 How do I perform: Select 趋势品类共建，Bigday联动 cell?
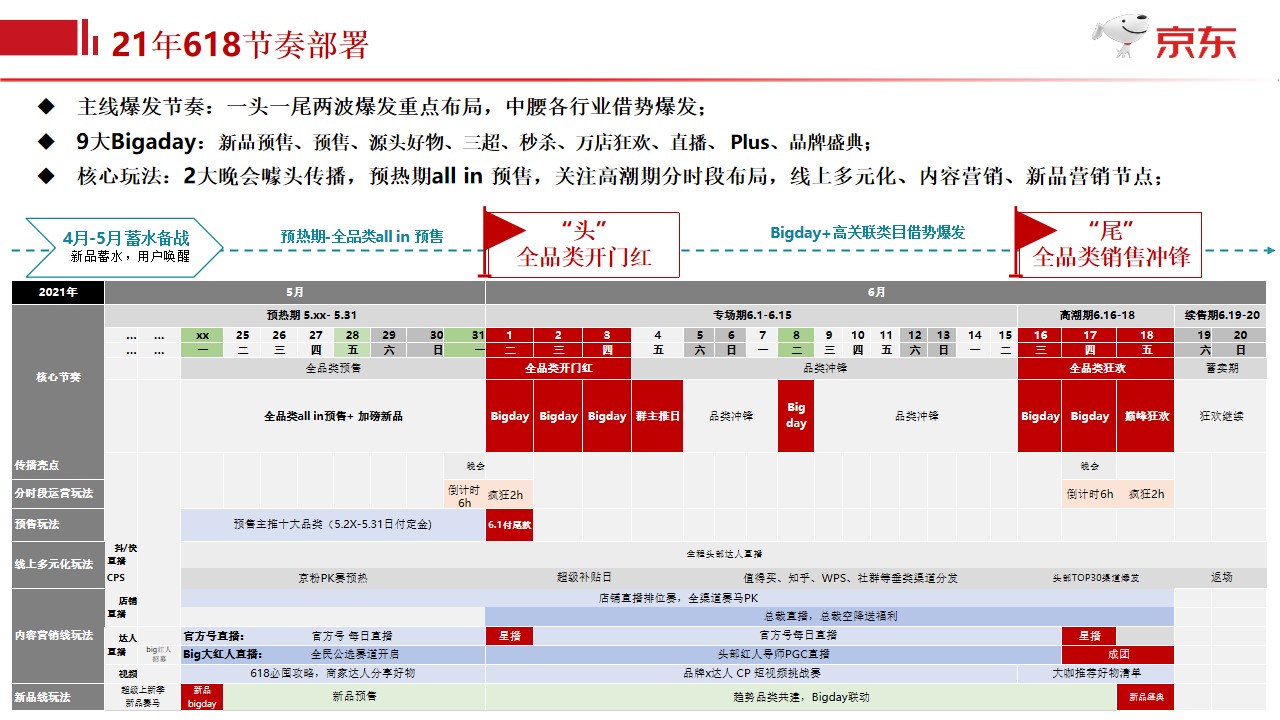click(x=801, y=697)
